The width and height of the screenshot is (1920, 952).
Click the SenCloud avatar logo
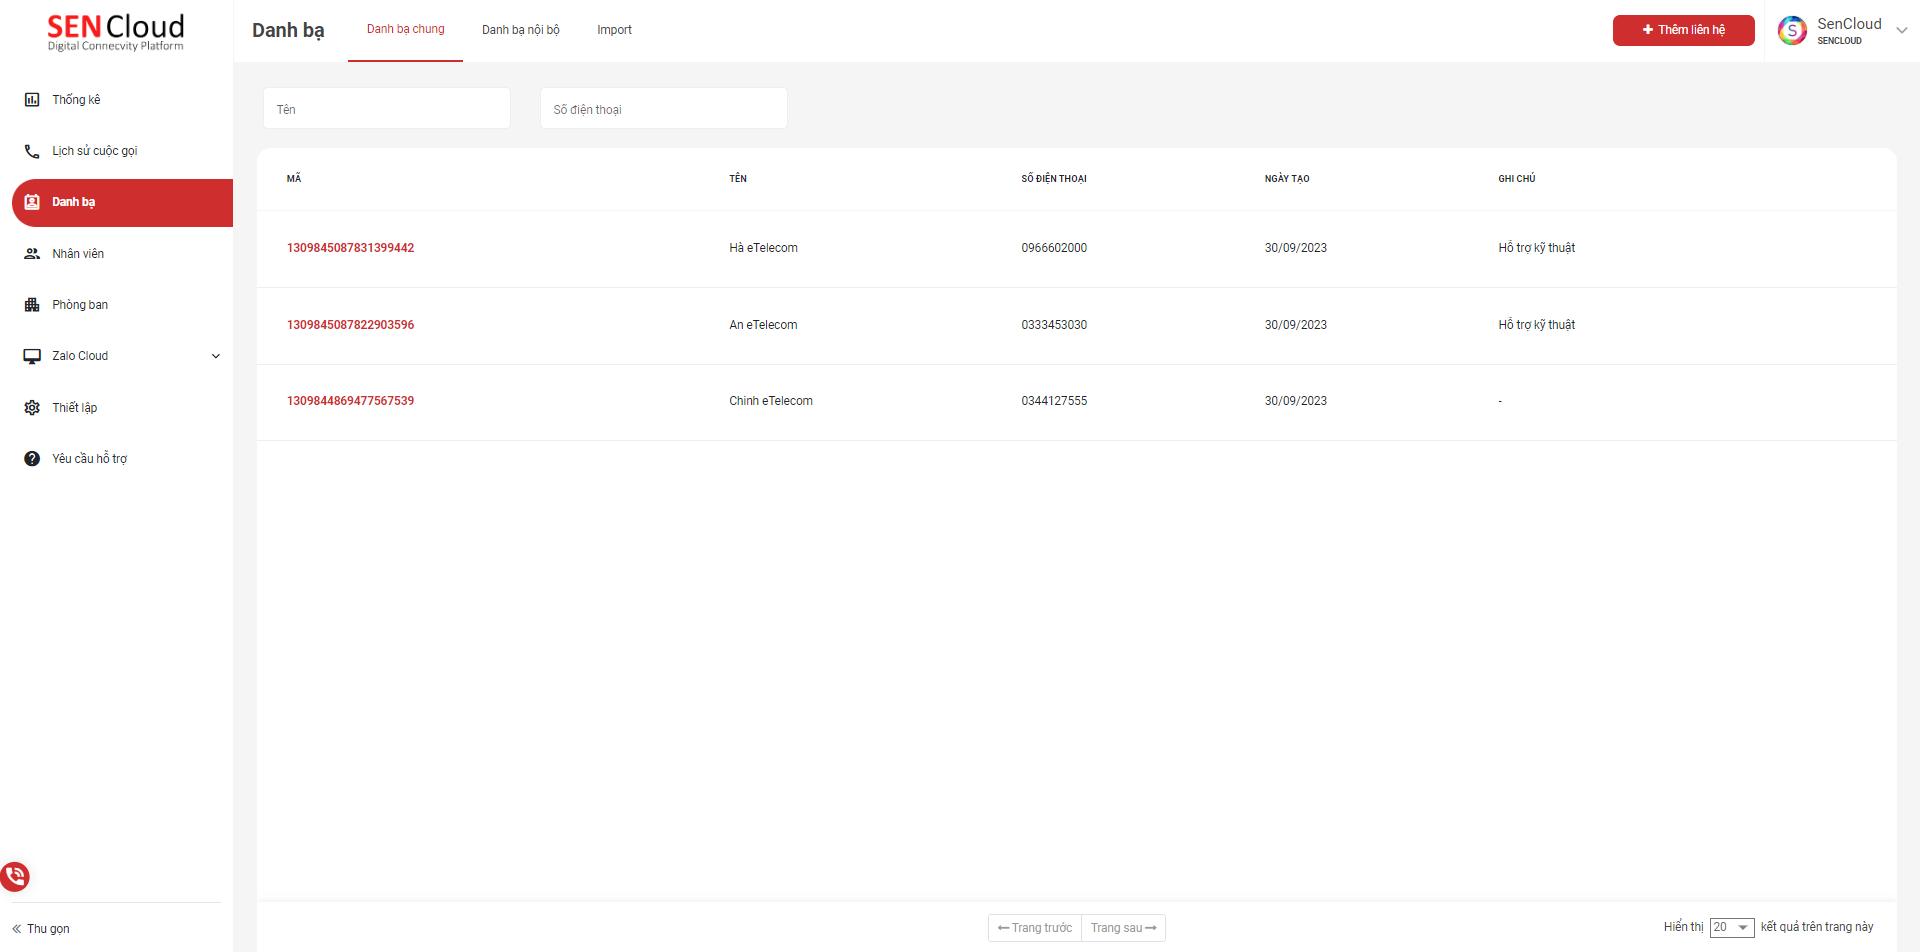pyautogui.click(x=1792, y=30)
